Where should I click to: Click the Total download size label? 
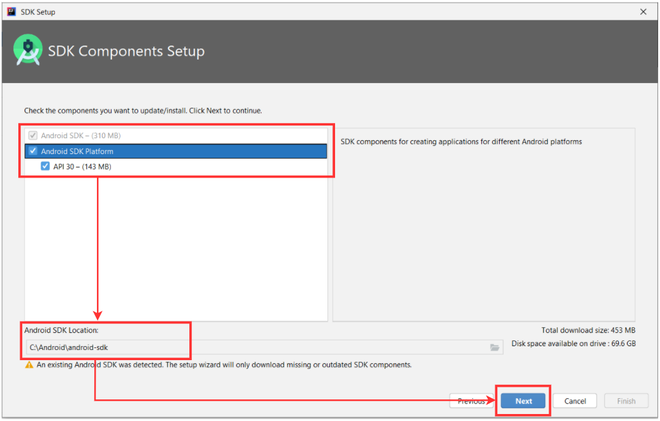[x=588, y=330]
